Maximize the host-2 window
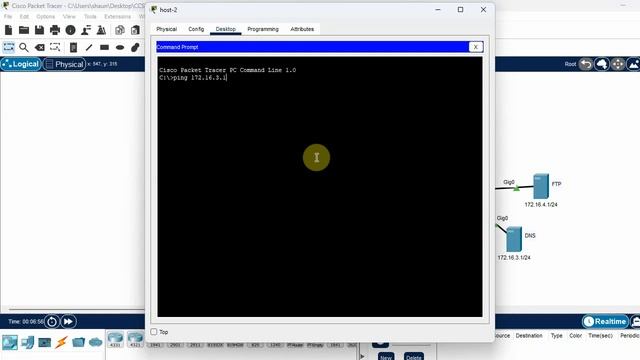Viewport: 640px width, 360px height. click(460, 9)
